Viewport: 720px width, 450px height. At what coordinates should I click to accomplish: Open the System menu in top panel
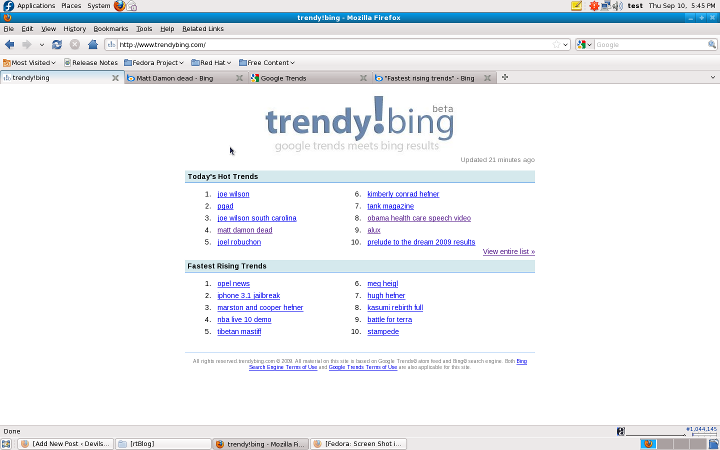pyautogui.click(x=99, y=6)
